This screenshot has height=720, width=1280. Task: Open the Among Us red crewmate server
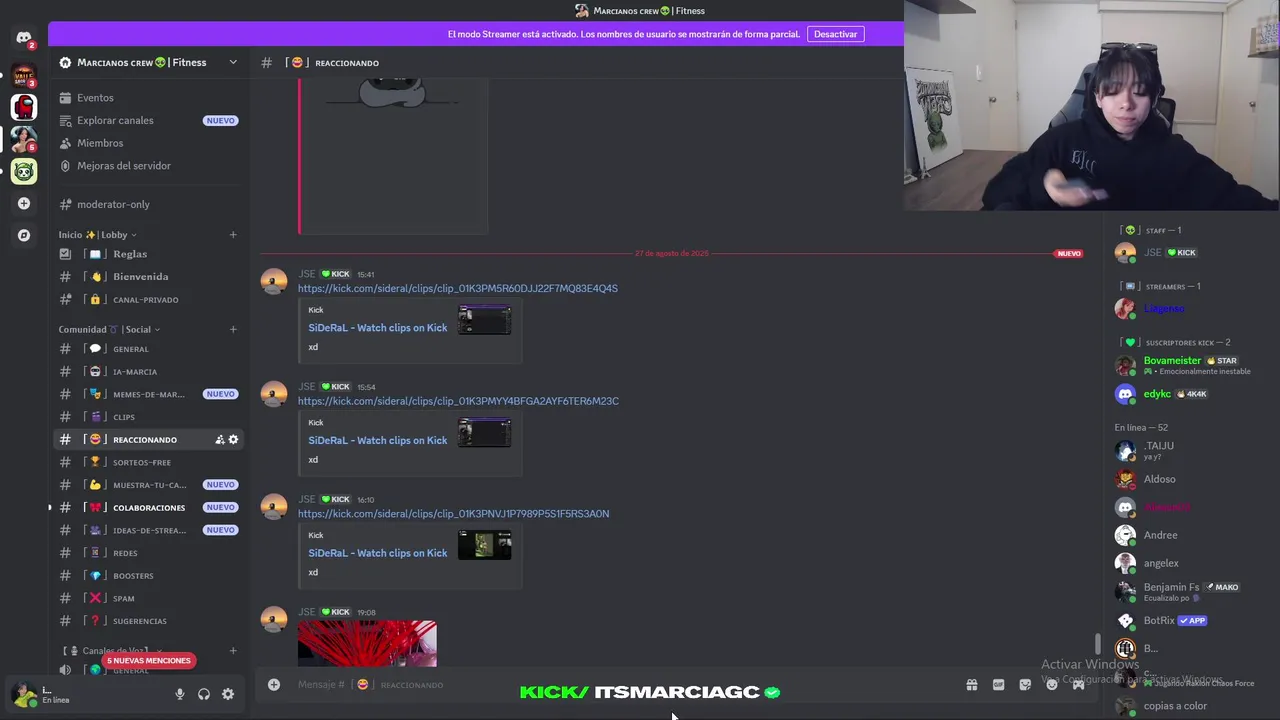coord(24,106)
